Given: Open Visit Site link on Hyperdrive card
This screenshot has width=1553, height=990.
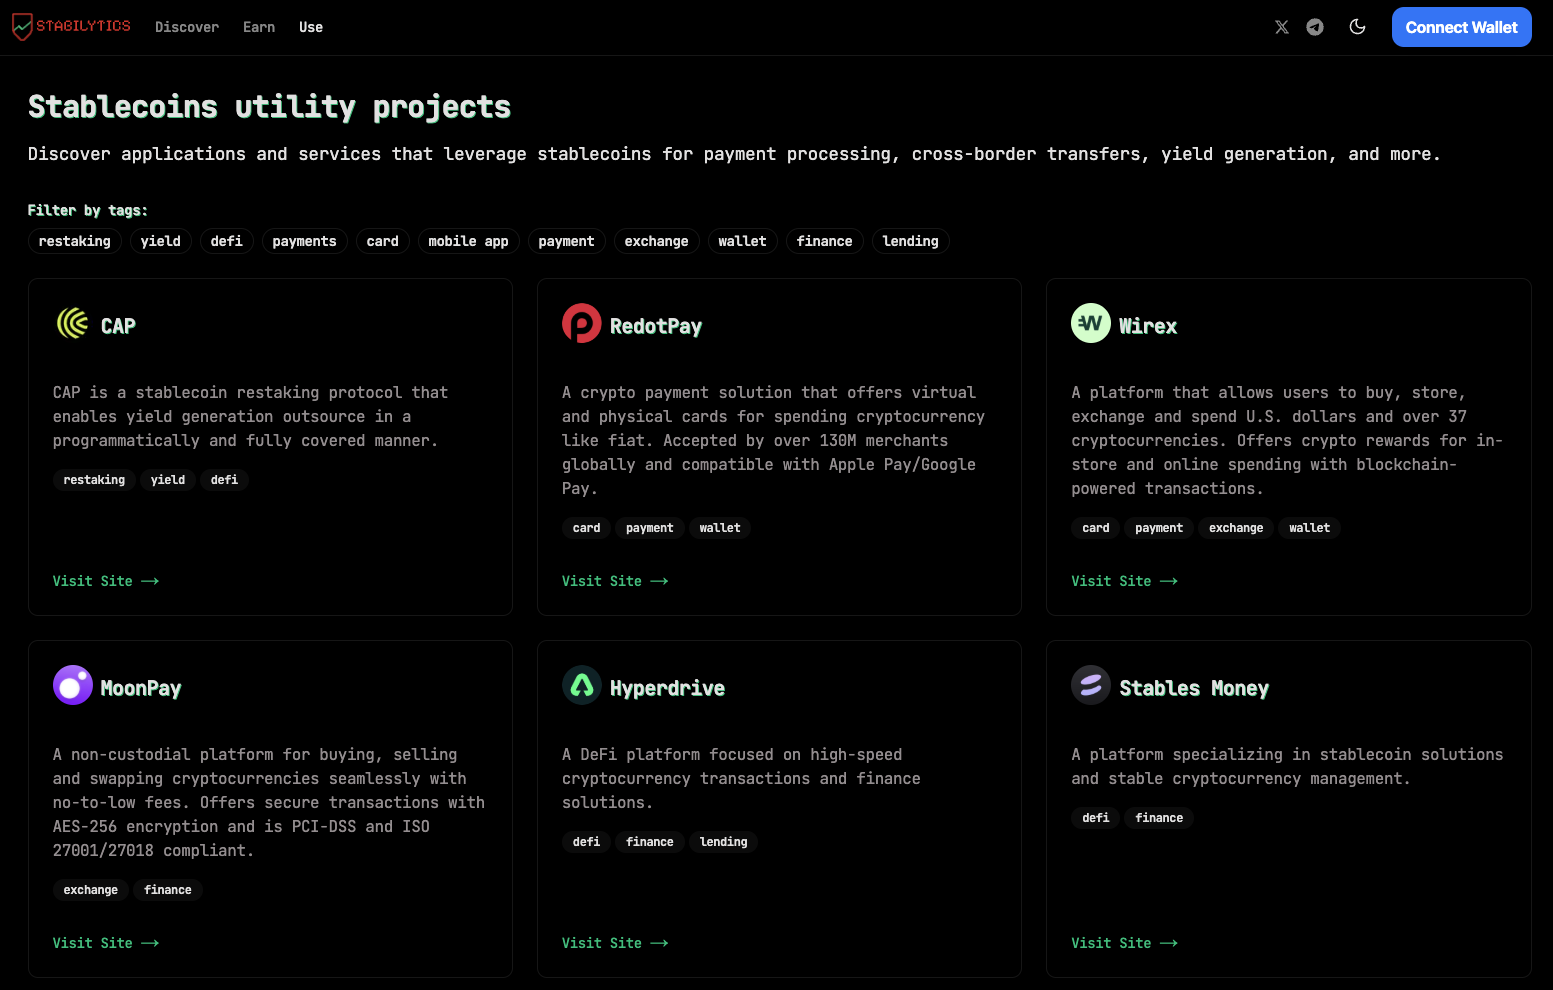Looking at the screenshot, I should 615,943.
